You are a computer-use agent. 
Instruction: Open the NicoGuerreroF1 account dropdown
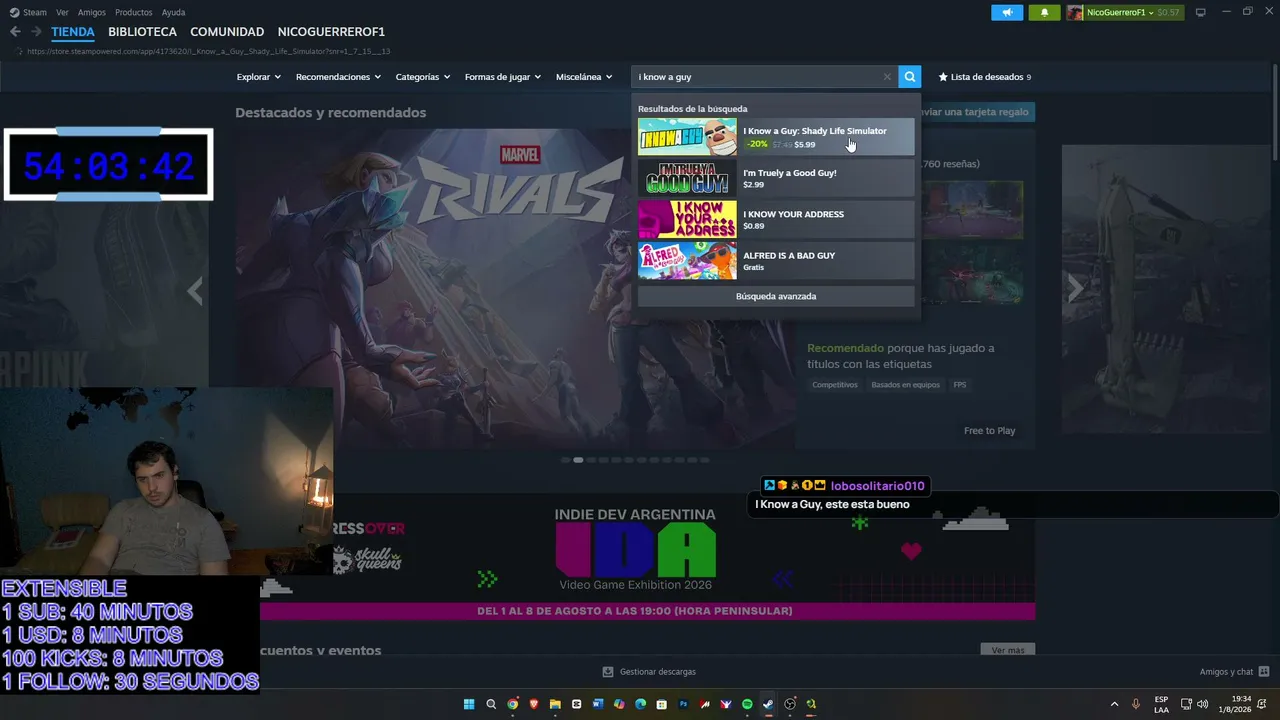point(1119,12)
